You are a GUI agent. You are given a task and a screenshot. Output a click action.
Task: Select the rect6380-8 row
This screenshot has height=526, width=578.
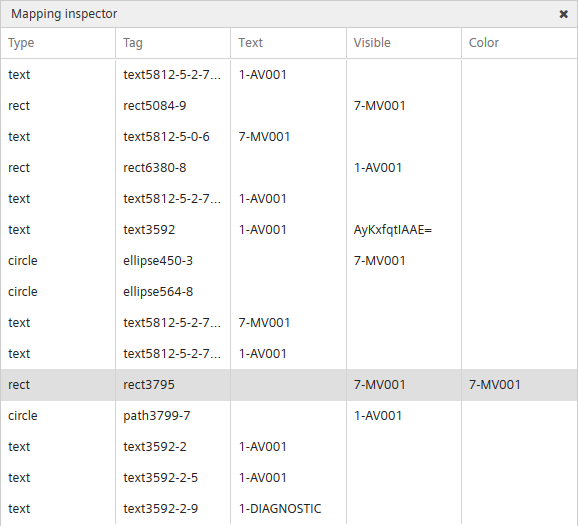coord(289,168)
